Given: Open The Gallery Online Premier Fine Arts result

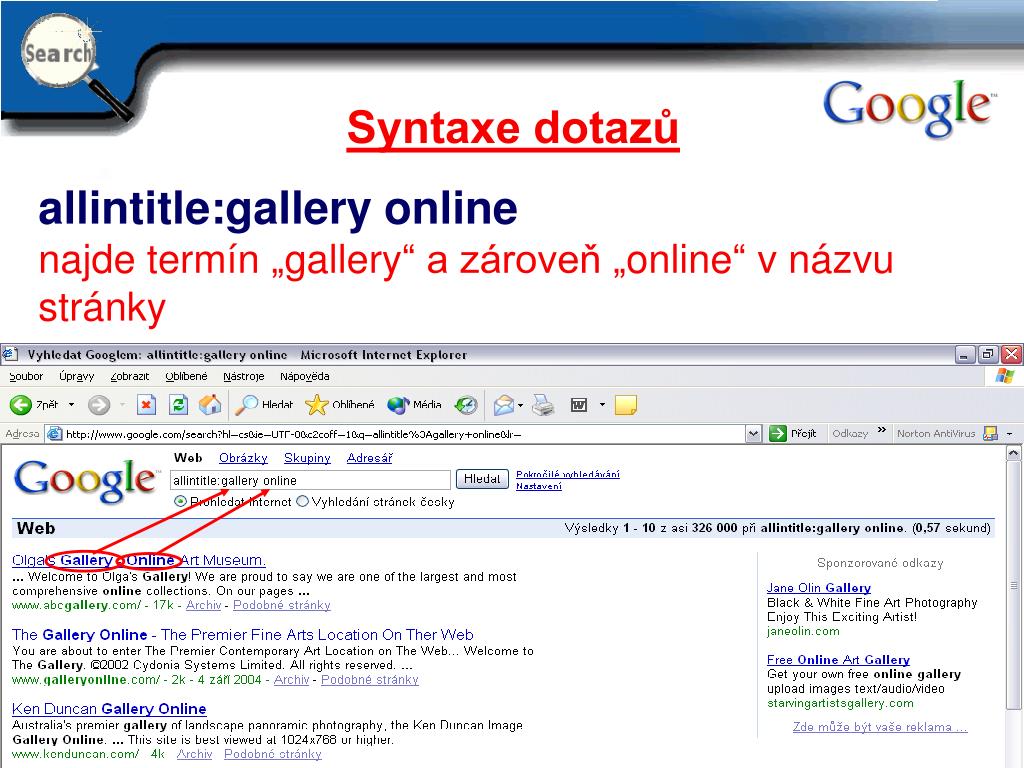Looking at the screenshot, I should tap(242, 635).
